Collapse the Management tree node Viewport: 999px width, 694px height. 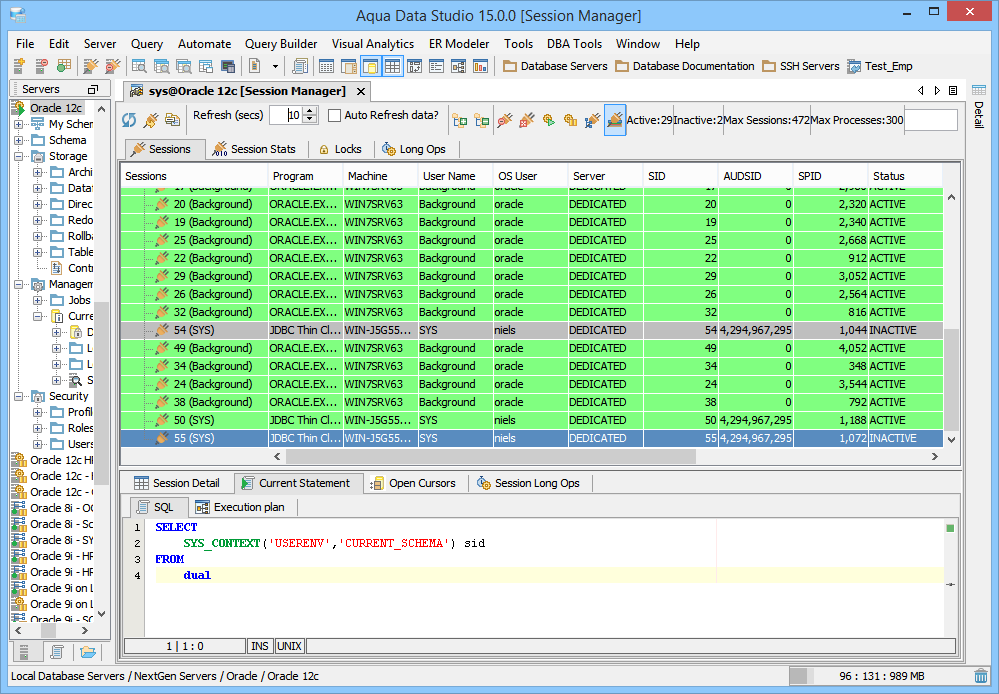pyautogui.click(x=18, y=284)
